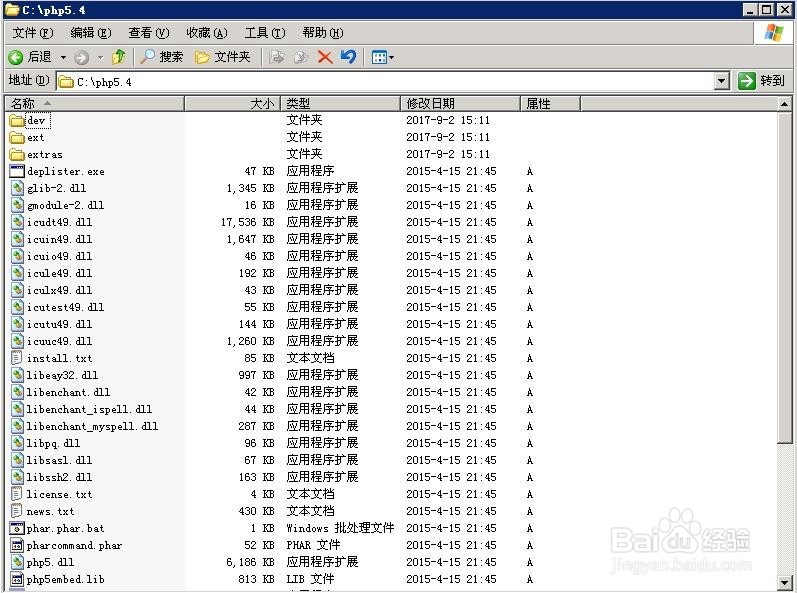The height and width of the screenshot is (593, 797).
Task: Select the icudt49.dll file icon
Action: click(x=17, y=223)
